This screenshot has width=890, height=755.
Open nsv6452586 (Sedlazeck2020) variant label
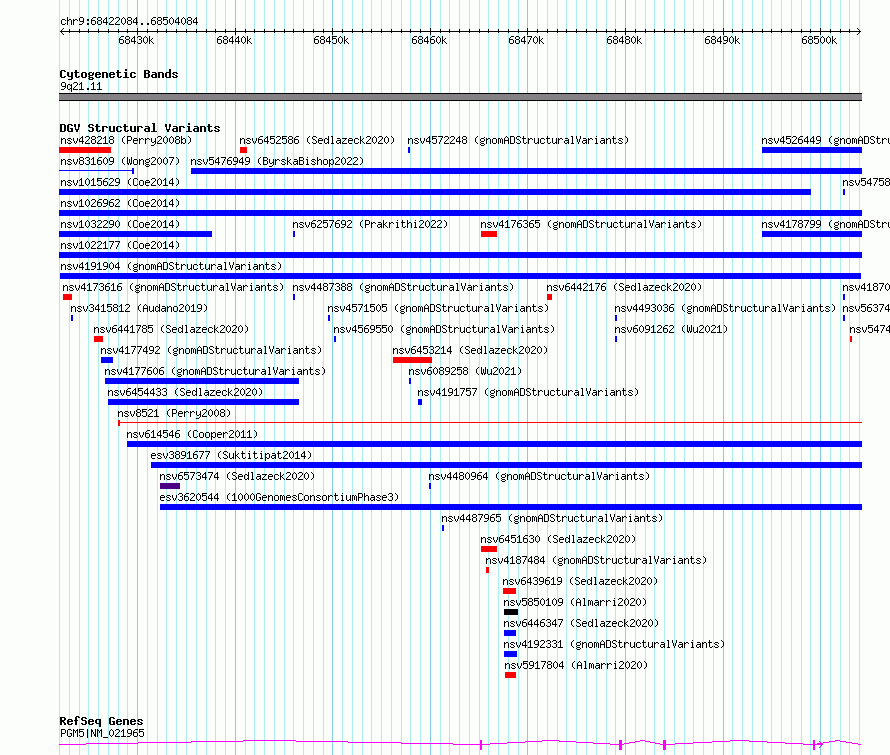317,140
